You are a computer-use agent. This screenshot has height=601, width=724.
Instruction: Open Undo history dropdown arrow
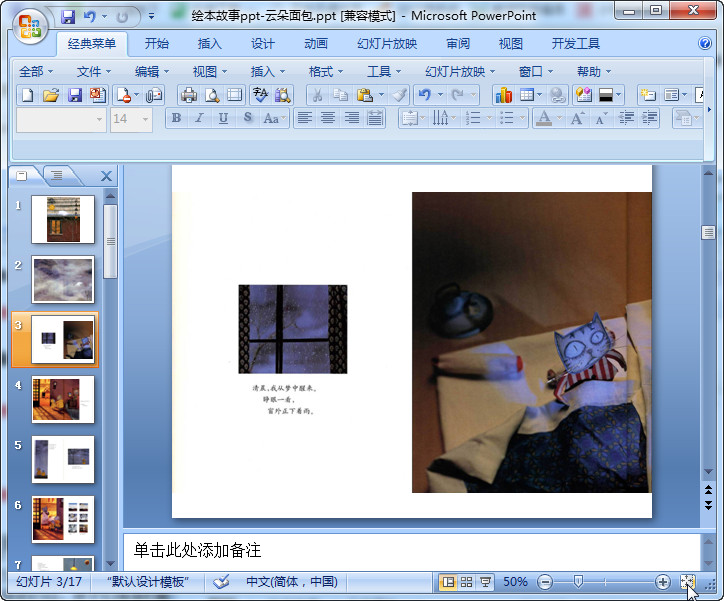pos(440,95)
